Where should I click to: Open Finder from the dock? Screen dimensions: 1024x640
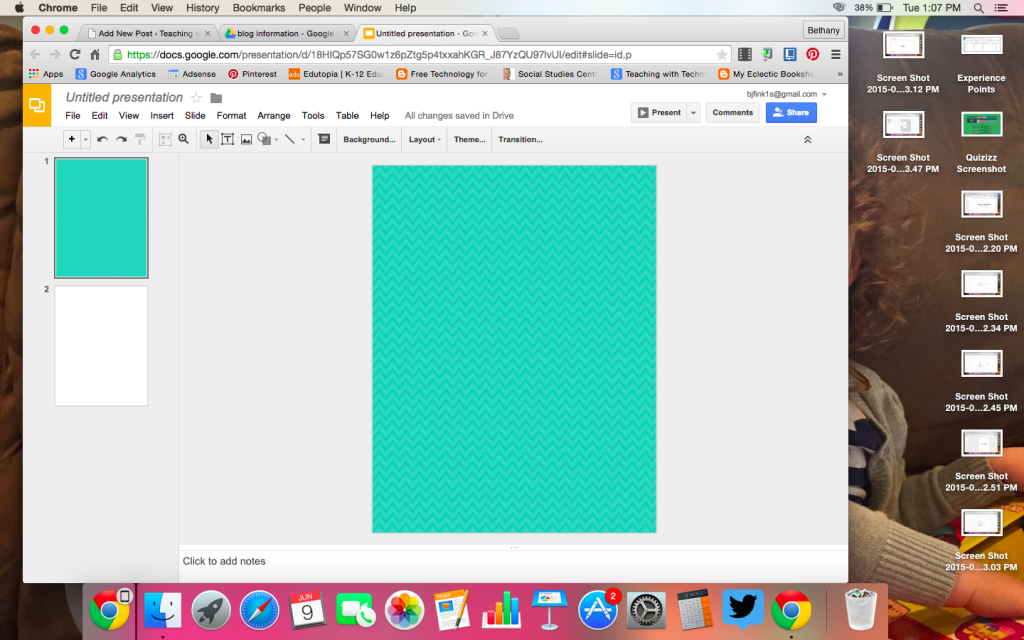162,611
